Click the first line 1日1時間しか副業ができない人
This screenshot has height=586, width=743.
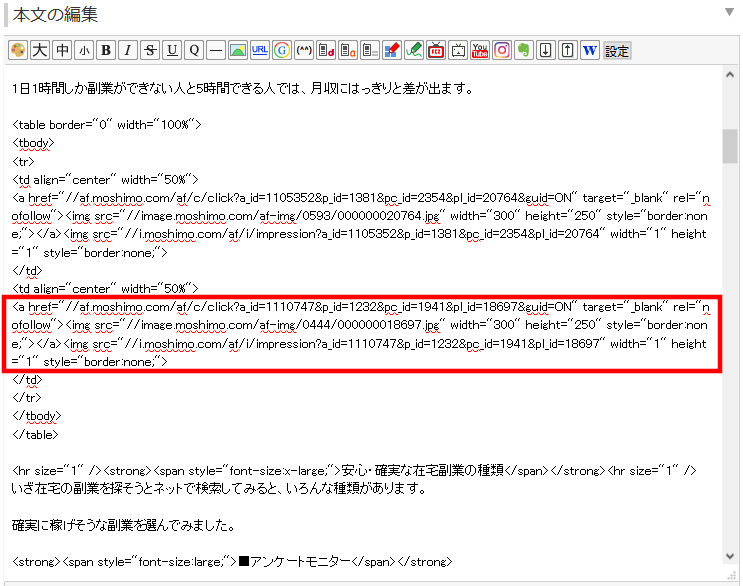243,88
